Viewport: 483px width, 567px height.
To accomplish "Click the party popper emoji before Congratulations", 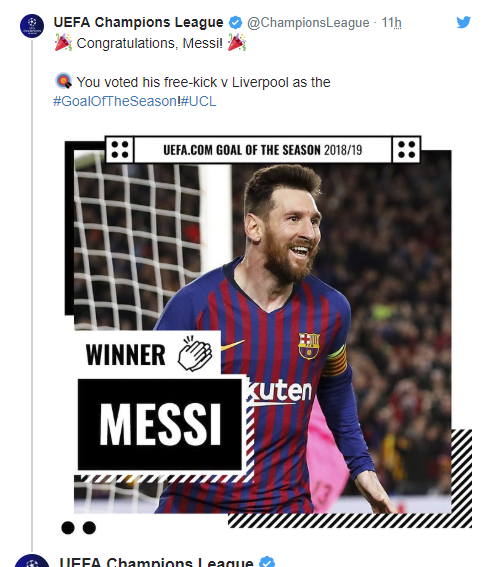I will (63, 42).
